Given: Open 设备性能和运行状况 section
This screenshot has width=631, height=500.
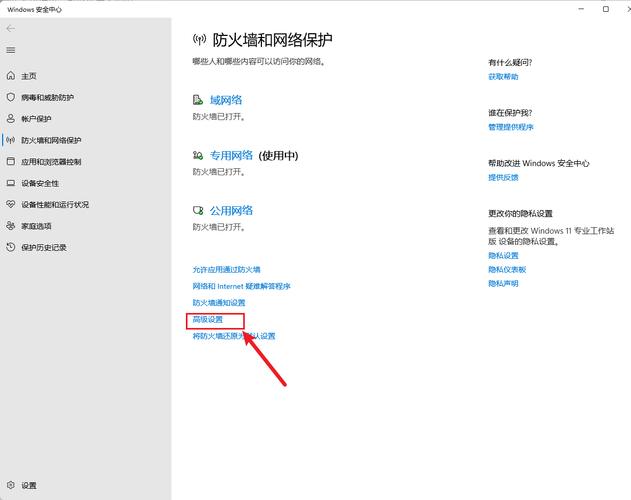Looking at the screenshot, I should click(55, 205).
